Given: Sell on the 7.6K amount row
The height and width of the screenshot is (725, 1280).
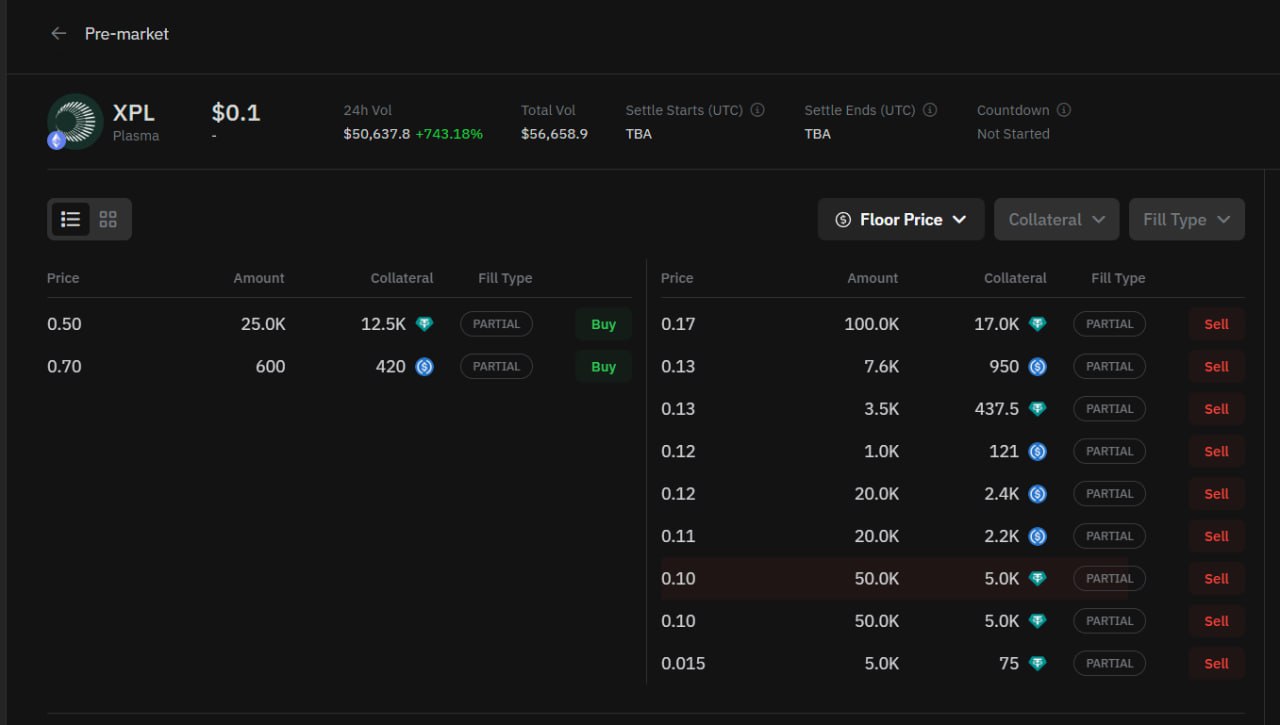Looking at the screenshot, I should 1216,366.
